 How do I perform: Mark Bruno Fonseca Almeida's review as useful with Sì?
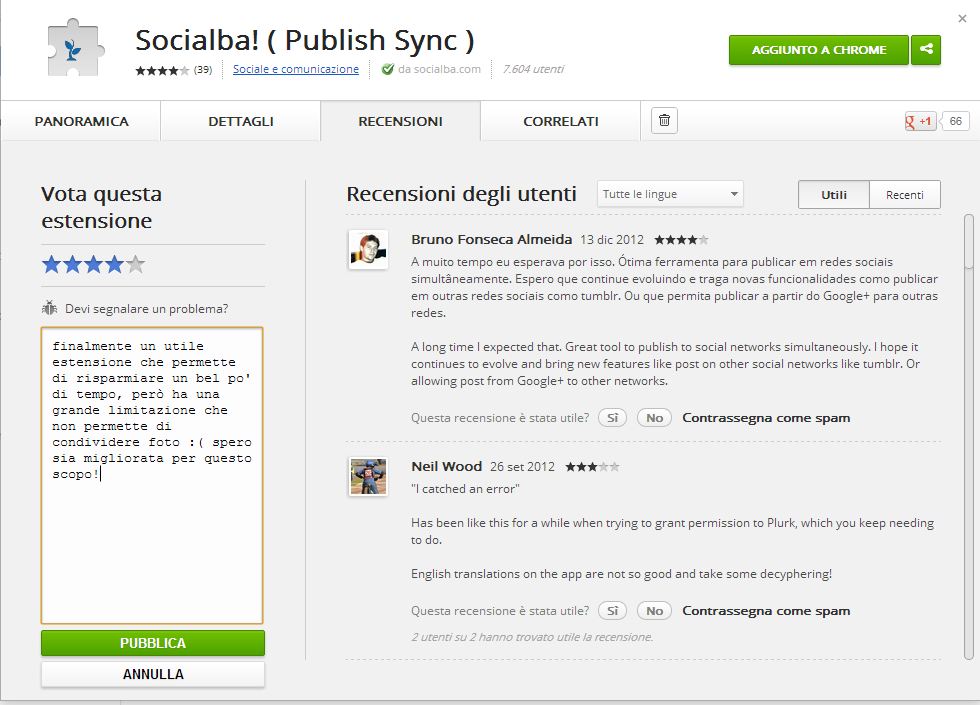(x=612, y=418)
